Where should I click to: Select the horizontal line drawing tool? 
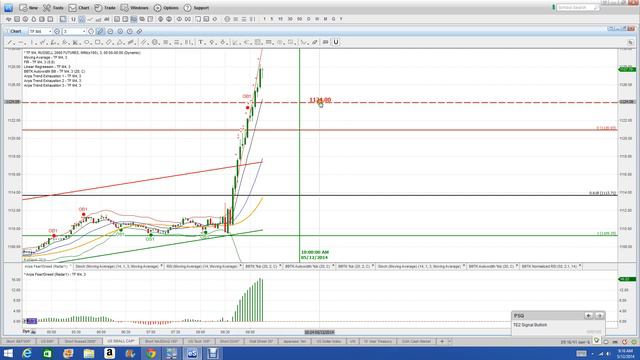click(x=21, y=42)
